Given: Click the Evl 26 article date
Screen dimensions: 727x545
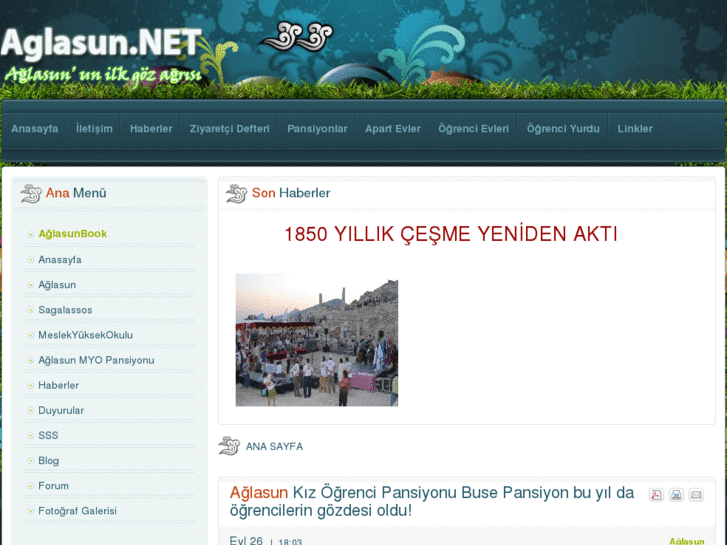Looking at the screenshot, I should [246, 541].
